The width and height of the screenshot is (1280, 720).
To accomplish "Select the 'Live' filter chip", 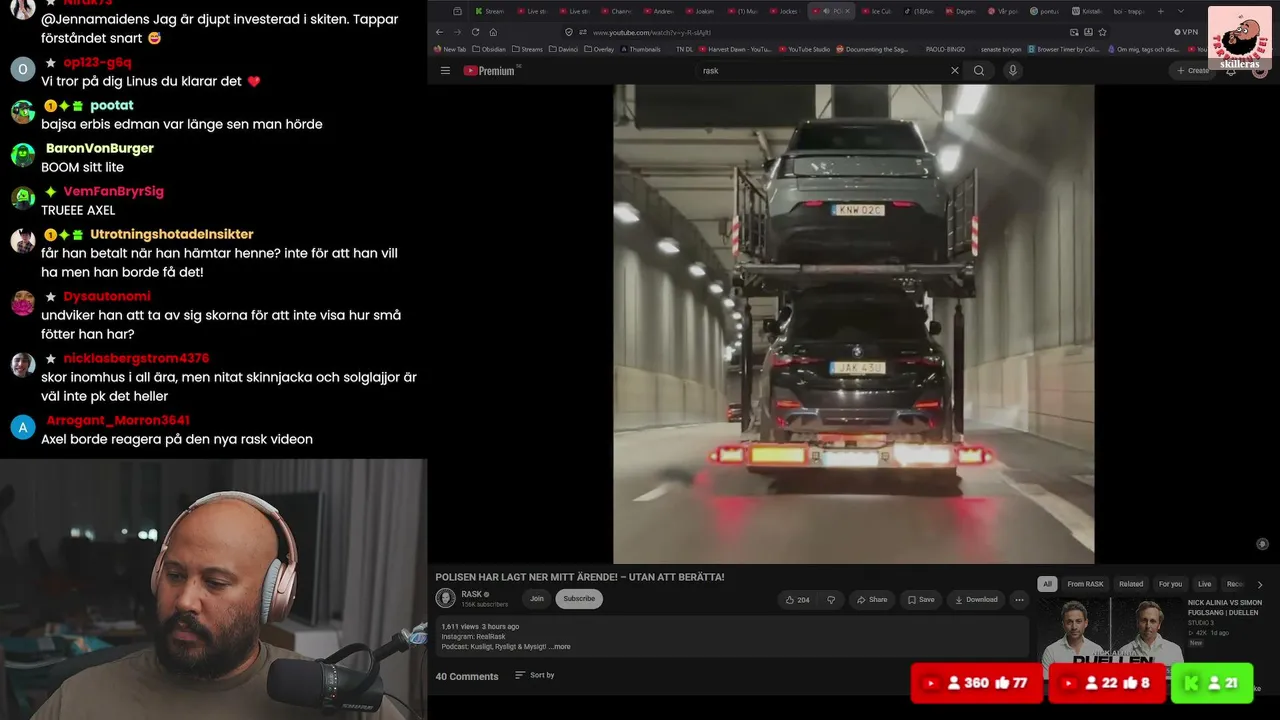I will tap(1204, 584).
